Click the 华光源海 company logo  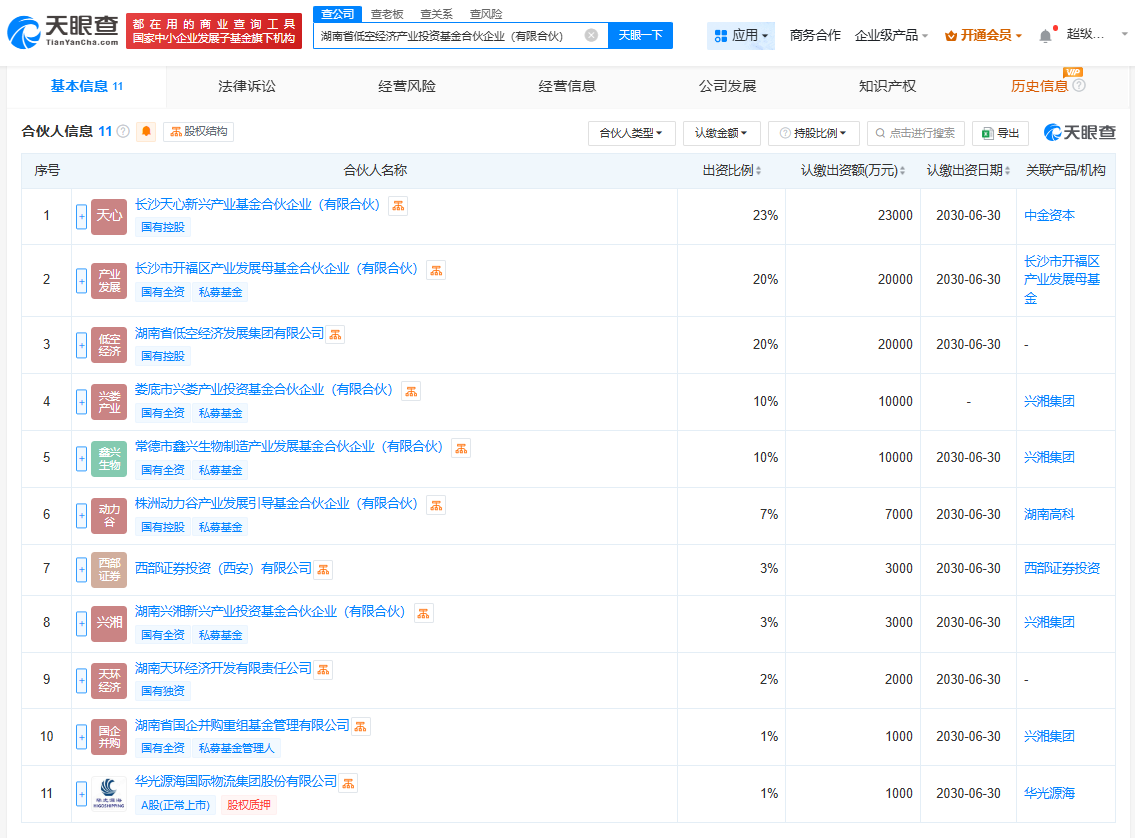point(109,793)
